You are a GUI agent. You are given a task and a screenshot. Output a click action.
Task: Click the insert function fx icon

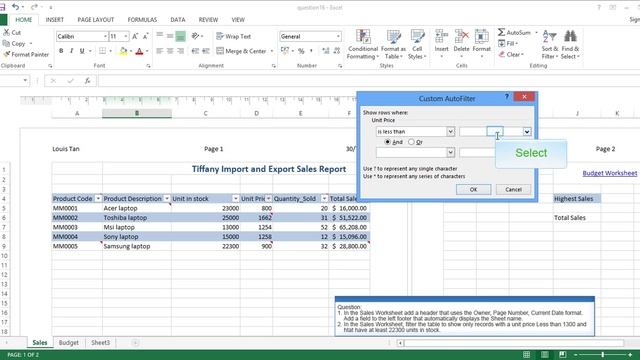[87, 81]
